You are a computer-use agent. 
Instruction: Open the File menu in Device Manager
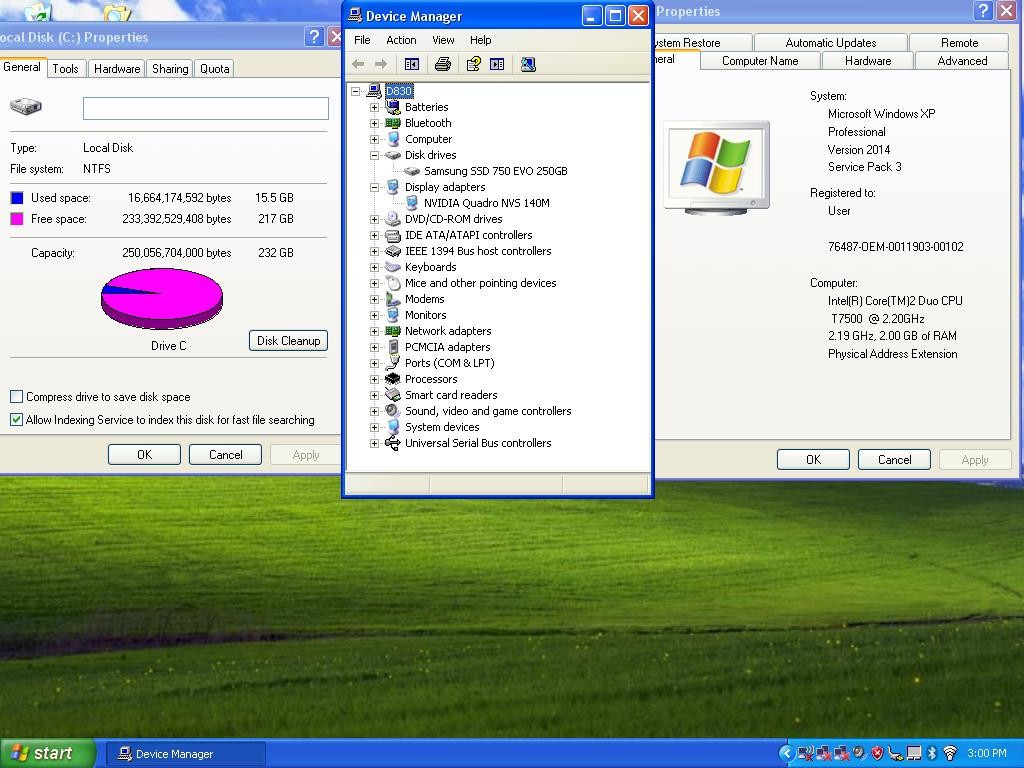(x=362, y=40)
